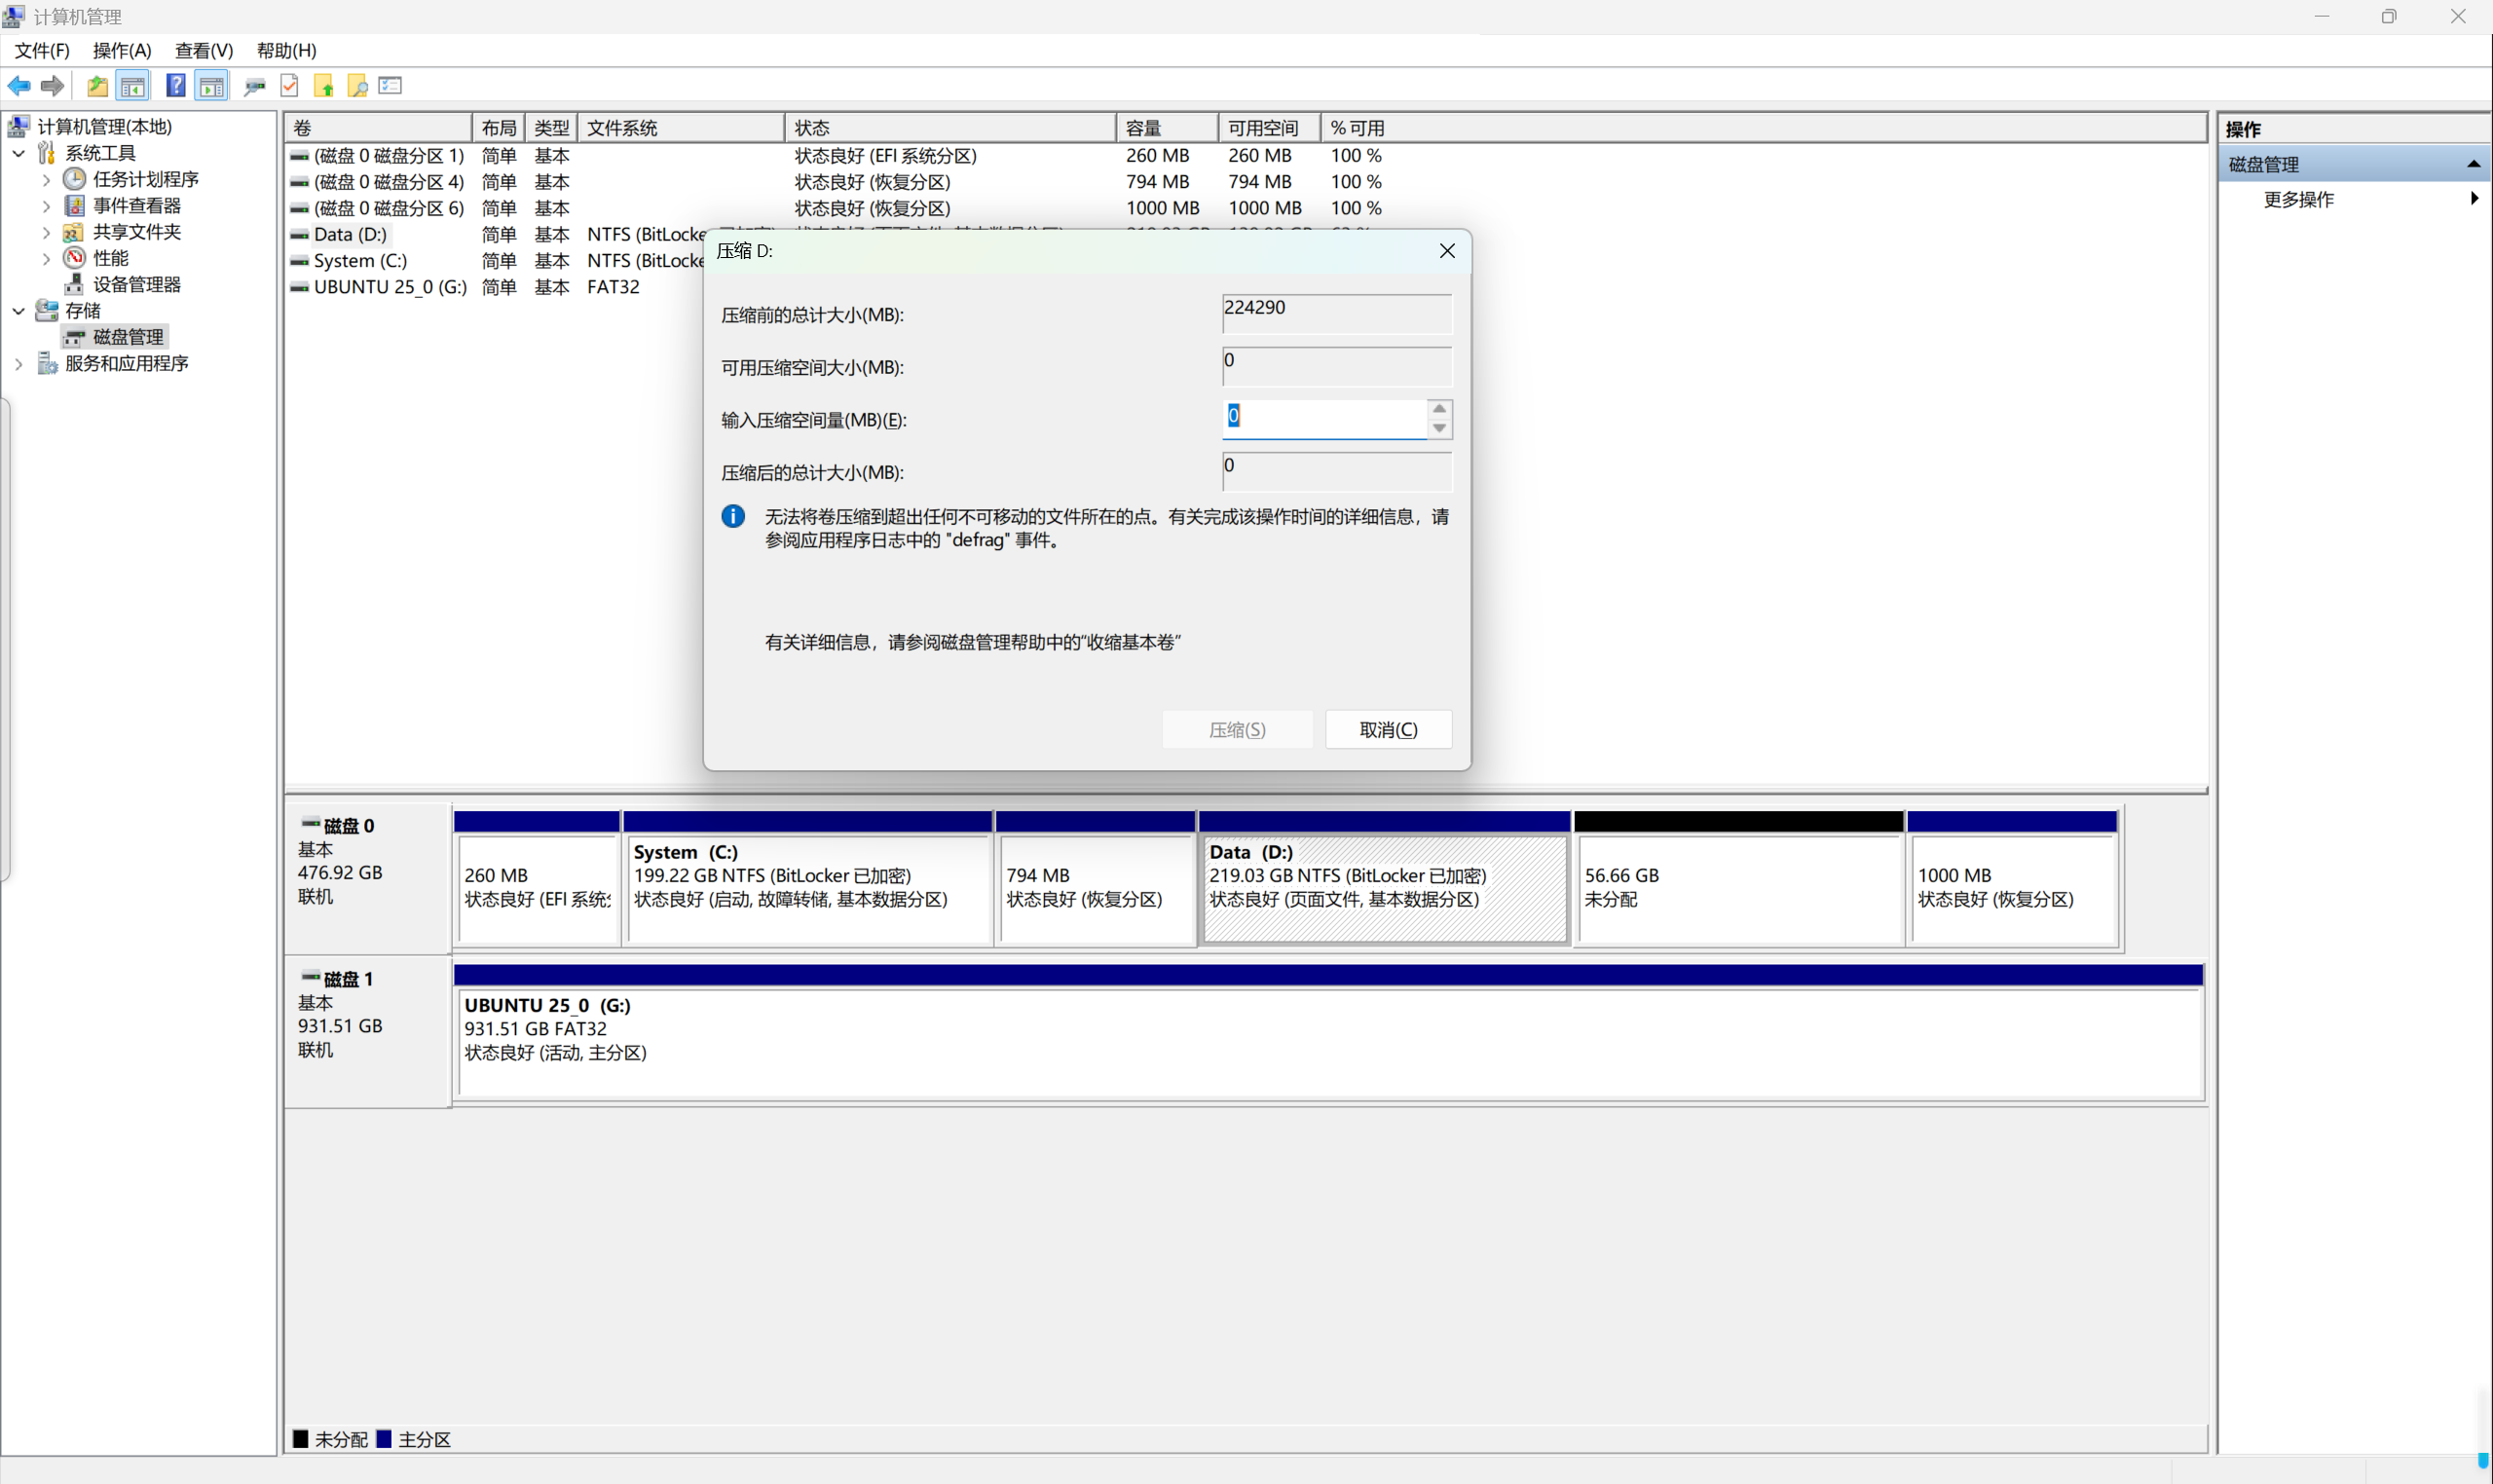Click the yellow folder with green arrow icon
This screenshot has width=2493, height=1484.
(x=324, y=86)
